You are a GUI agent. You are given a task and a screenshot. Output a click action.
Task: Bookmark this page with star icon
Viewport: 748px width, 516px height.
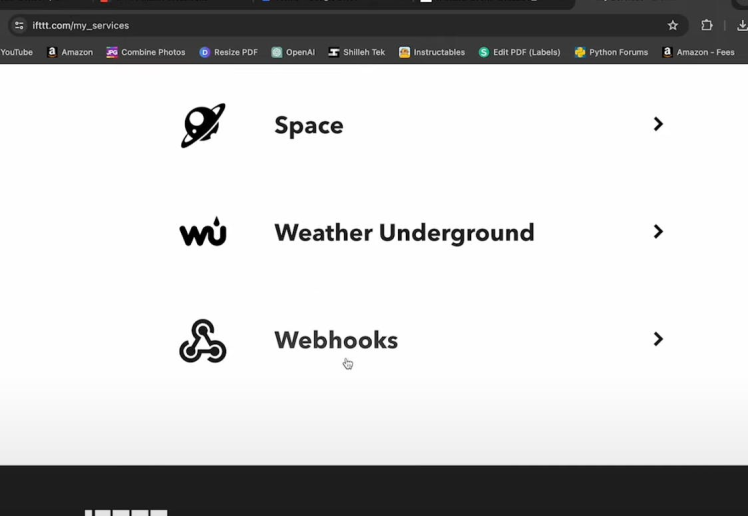673,25
